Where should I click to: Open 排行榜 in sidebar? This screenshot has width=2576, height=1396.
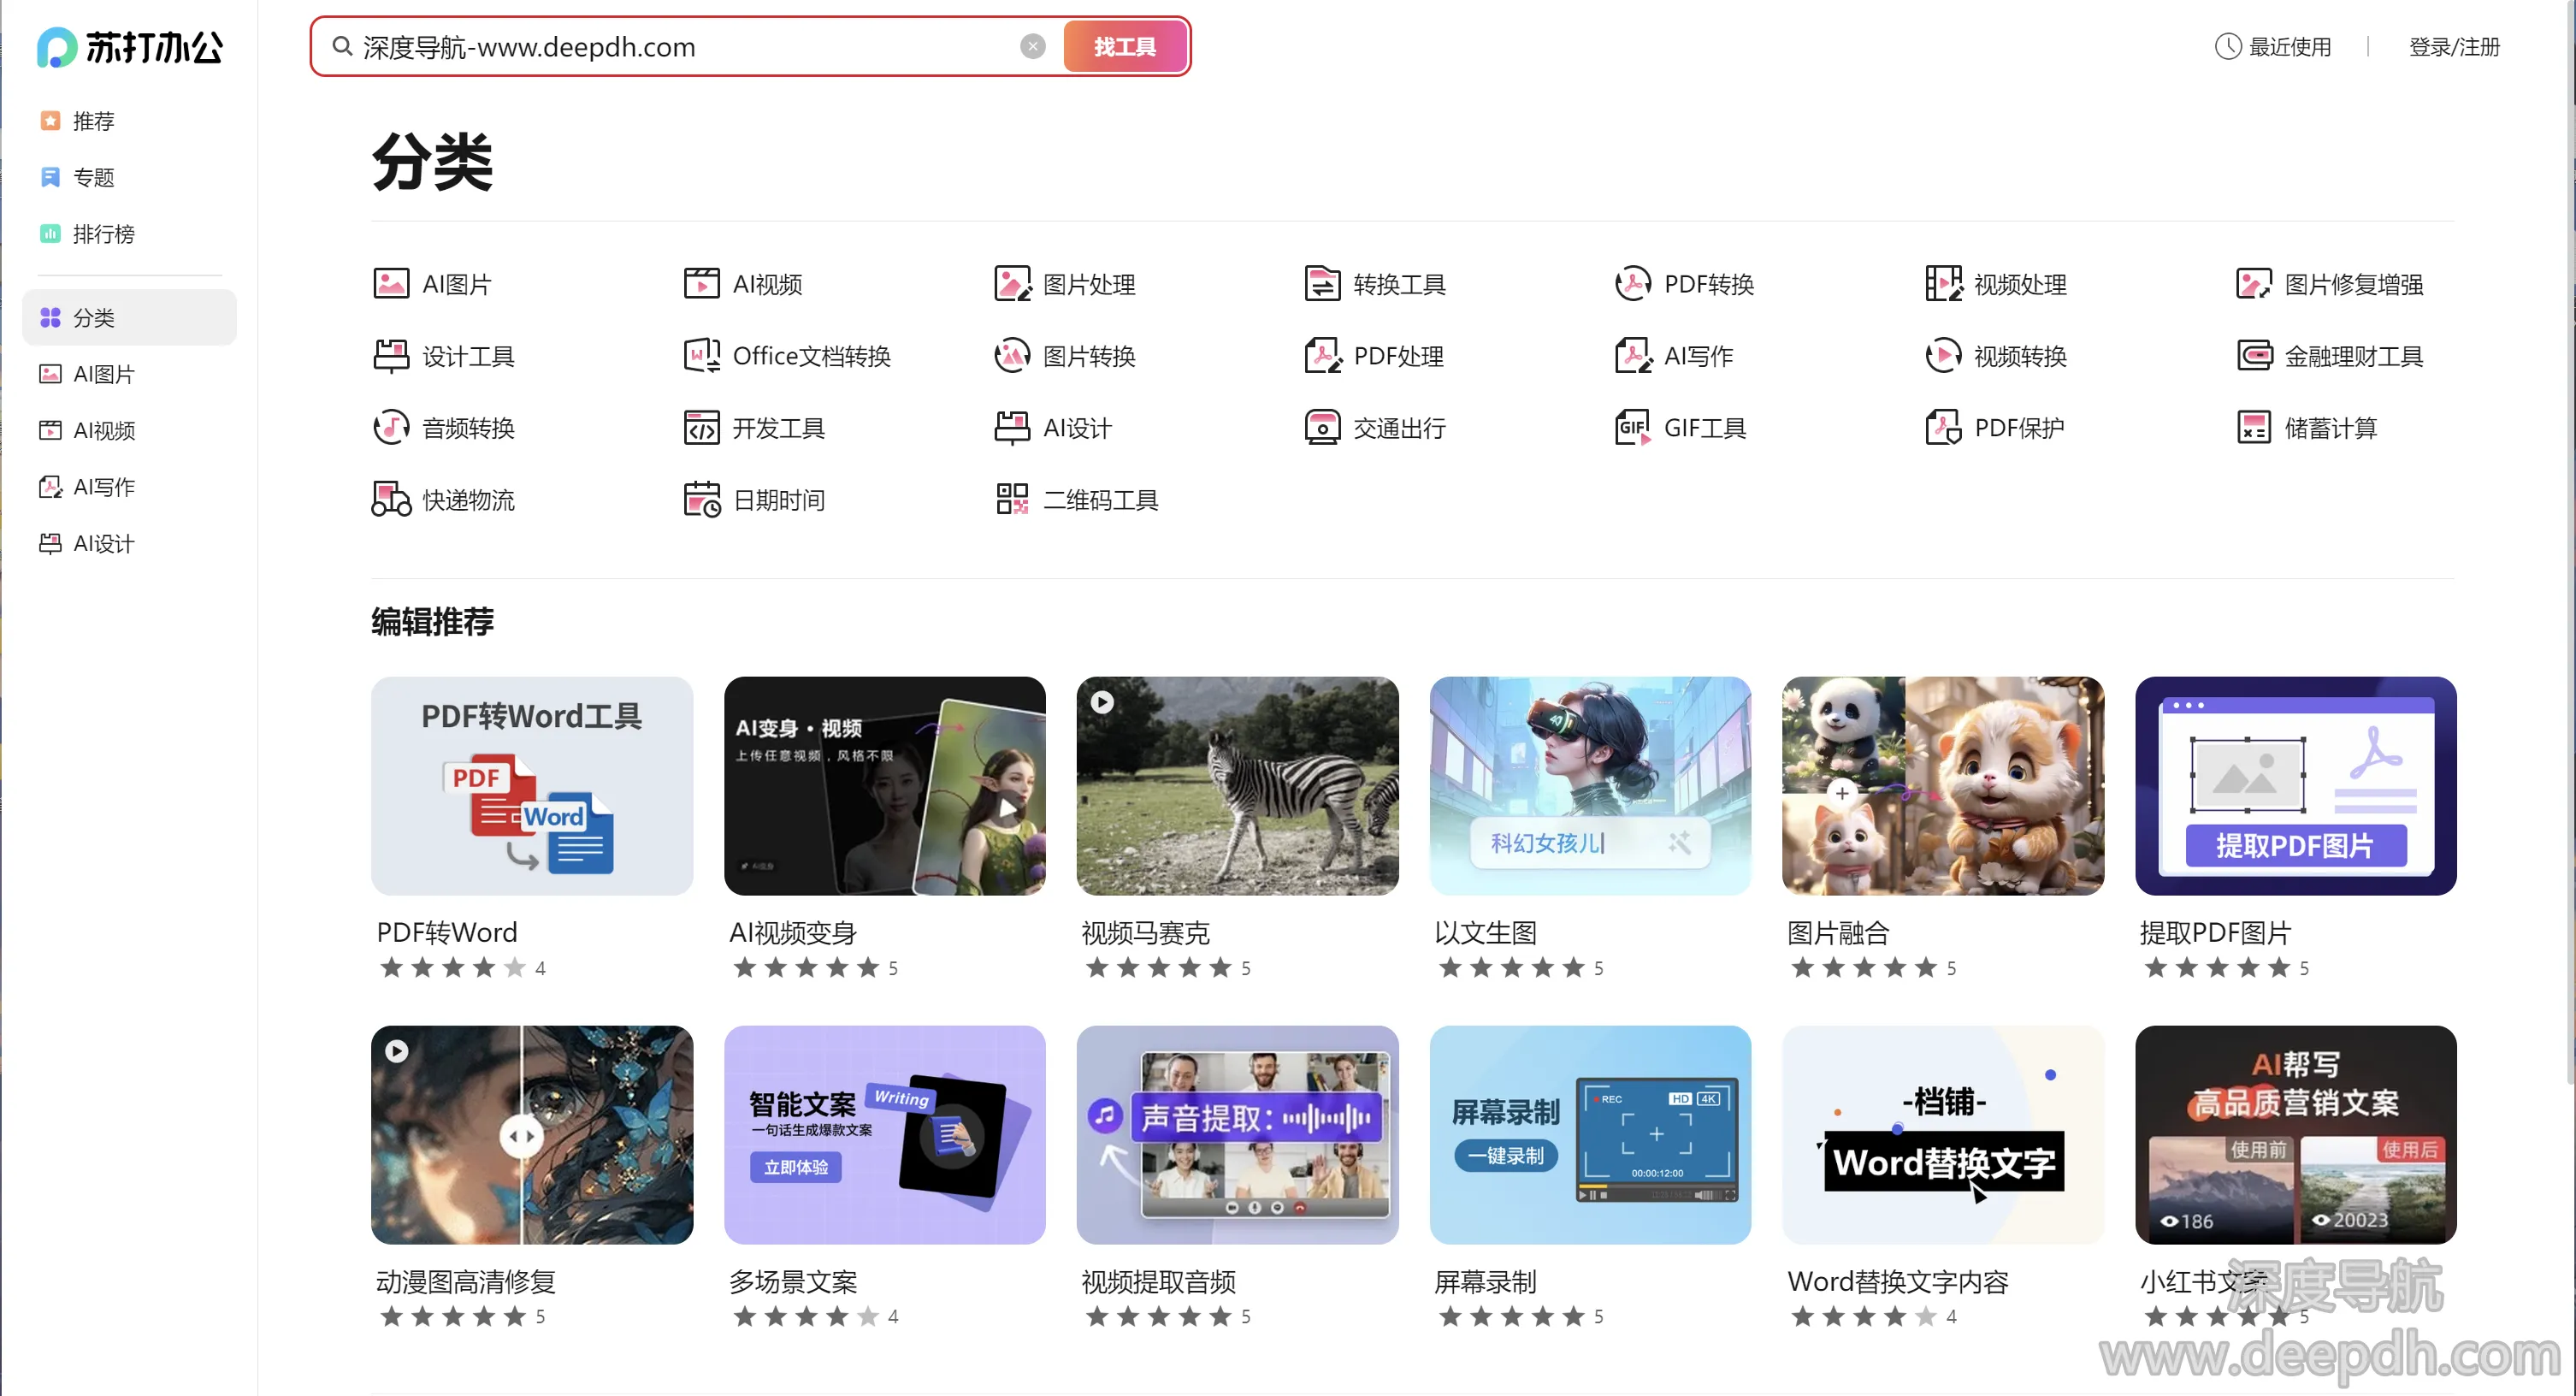[103, 234]
